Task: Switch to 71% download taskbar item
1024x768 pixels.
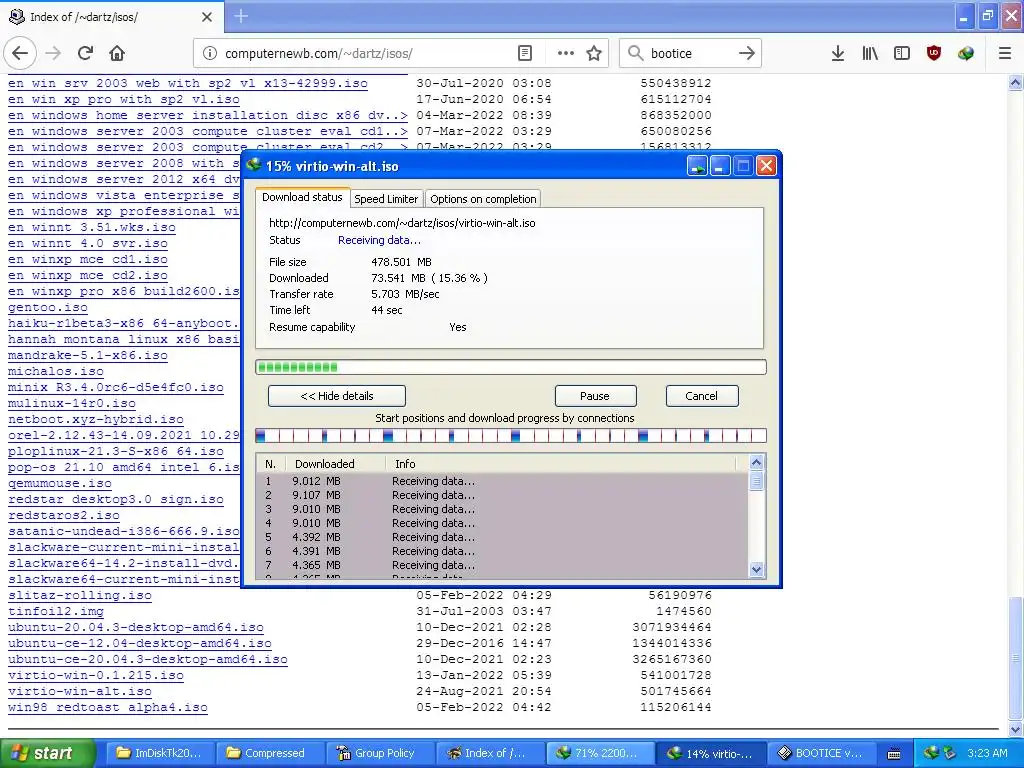Action: coord(601,754)
